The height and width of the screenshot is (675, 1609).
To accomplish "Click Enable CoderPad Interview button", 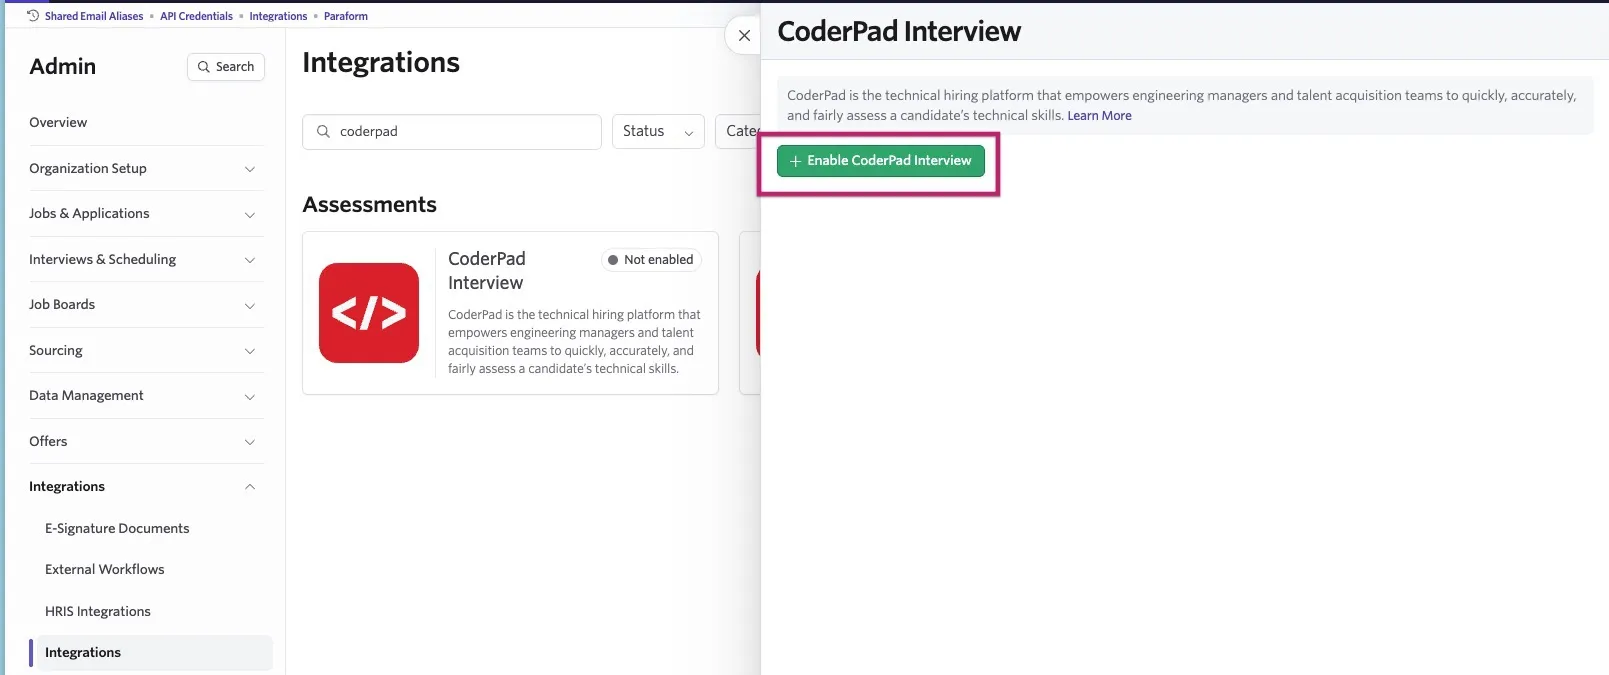I will coord(881,161).
